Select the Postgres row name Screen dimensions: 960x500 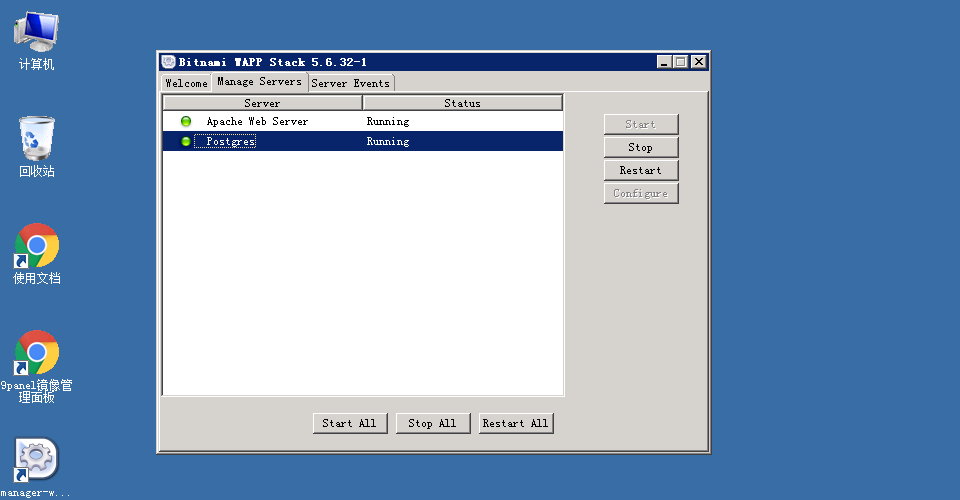coord(230,141)
